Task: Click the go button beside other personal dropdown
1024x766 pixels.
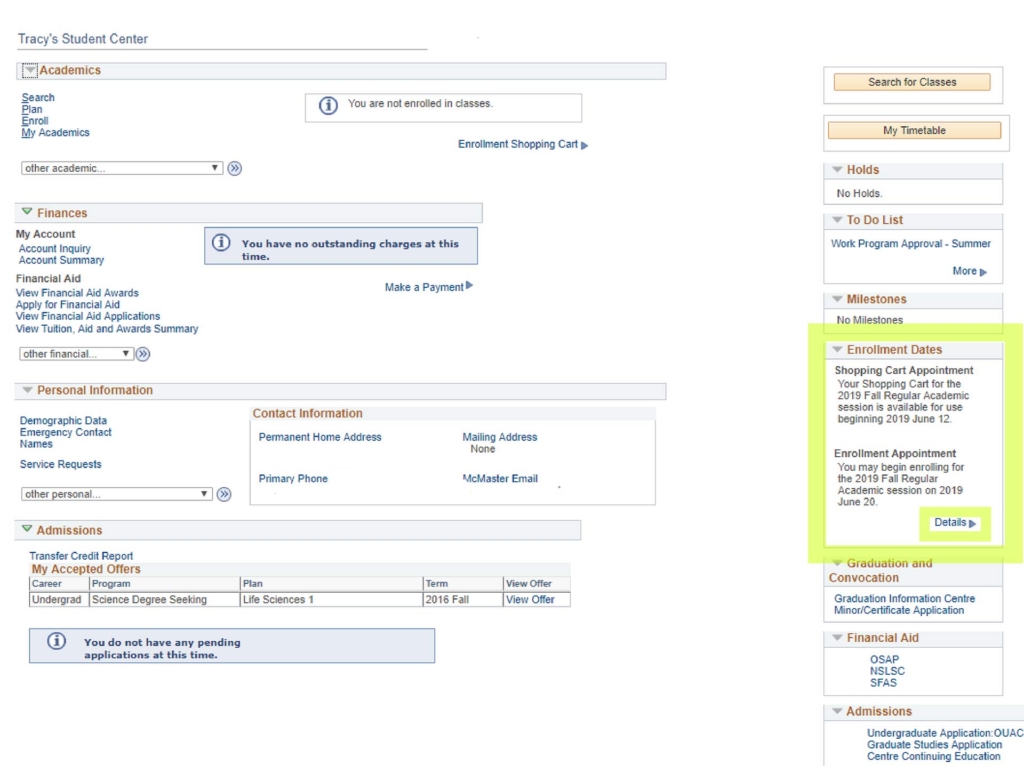Action: click(224, 494)
